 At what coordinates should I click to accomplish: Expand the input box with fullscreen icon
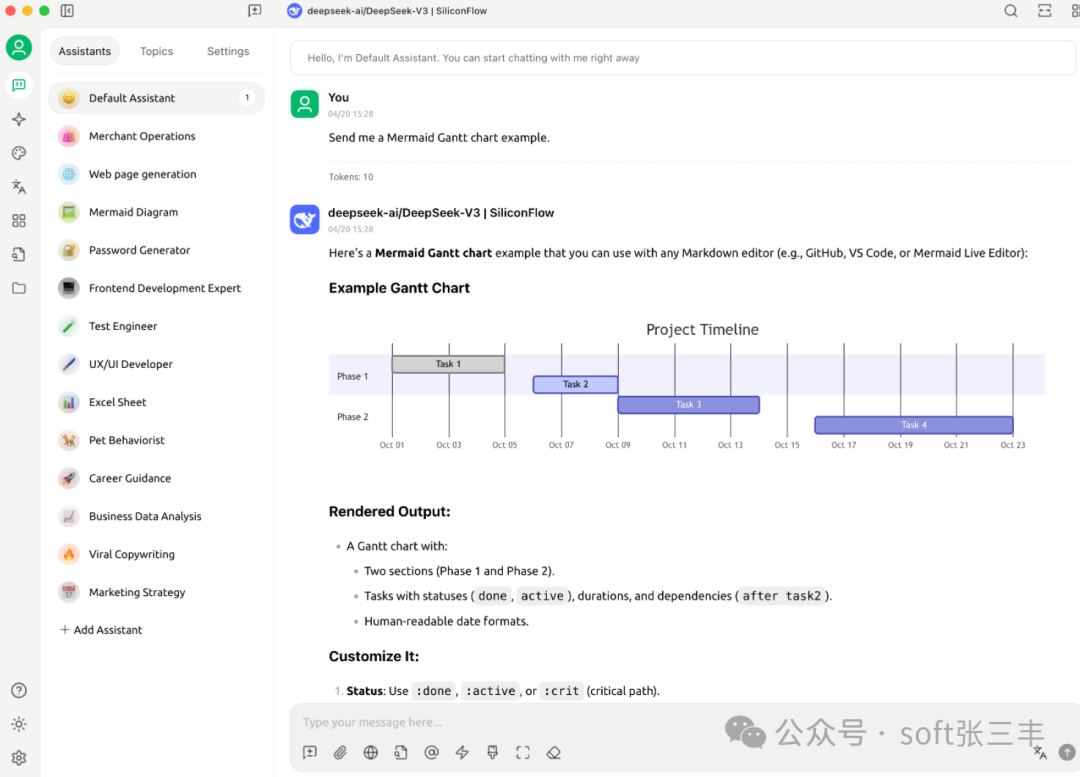click(x=523, y=752)
